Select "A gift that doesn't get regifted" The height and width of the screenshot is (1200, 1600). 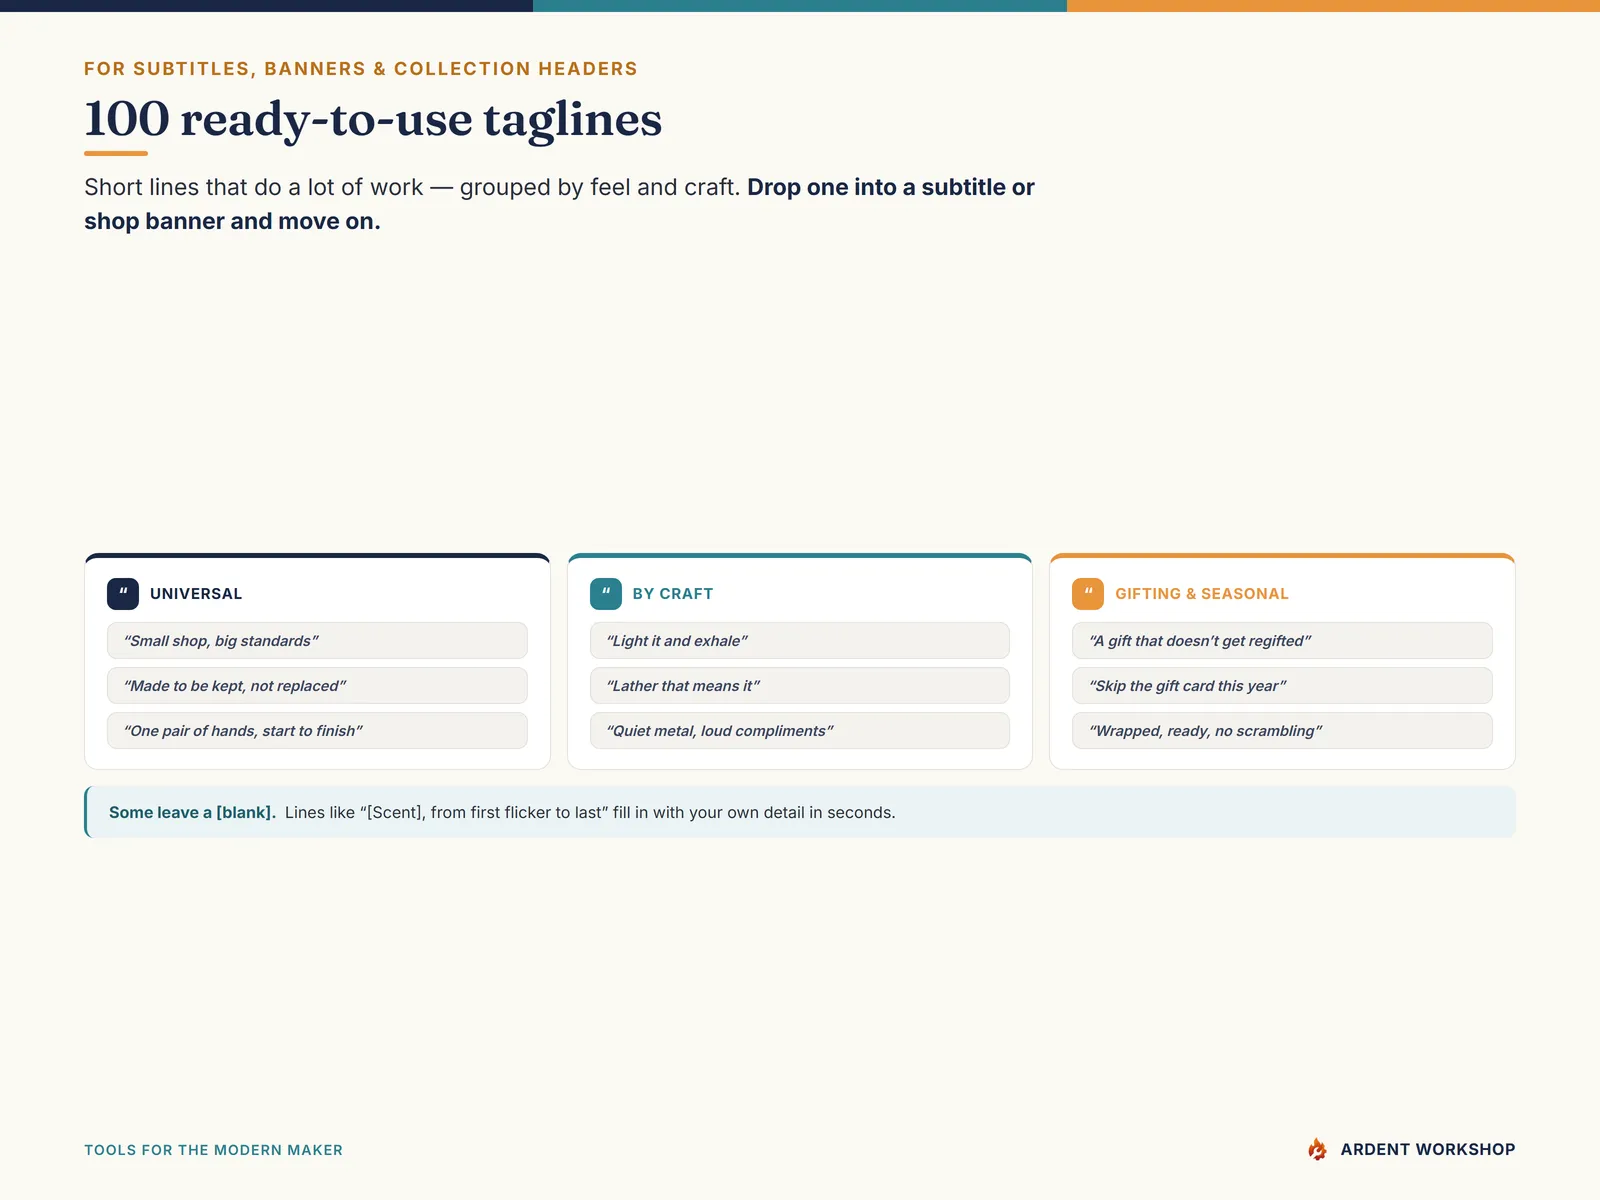click(x=1282, y=641)
